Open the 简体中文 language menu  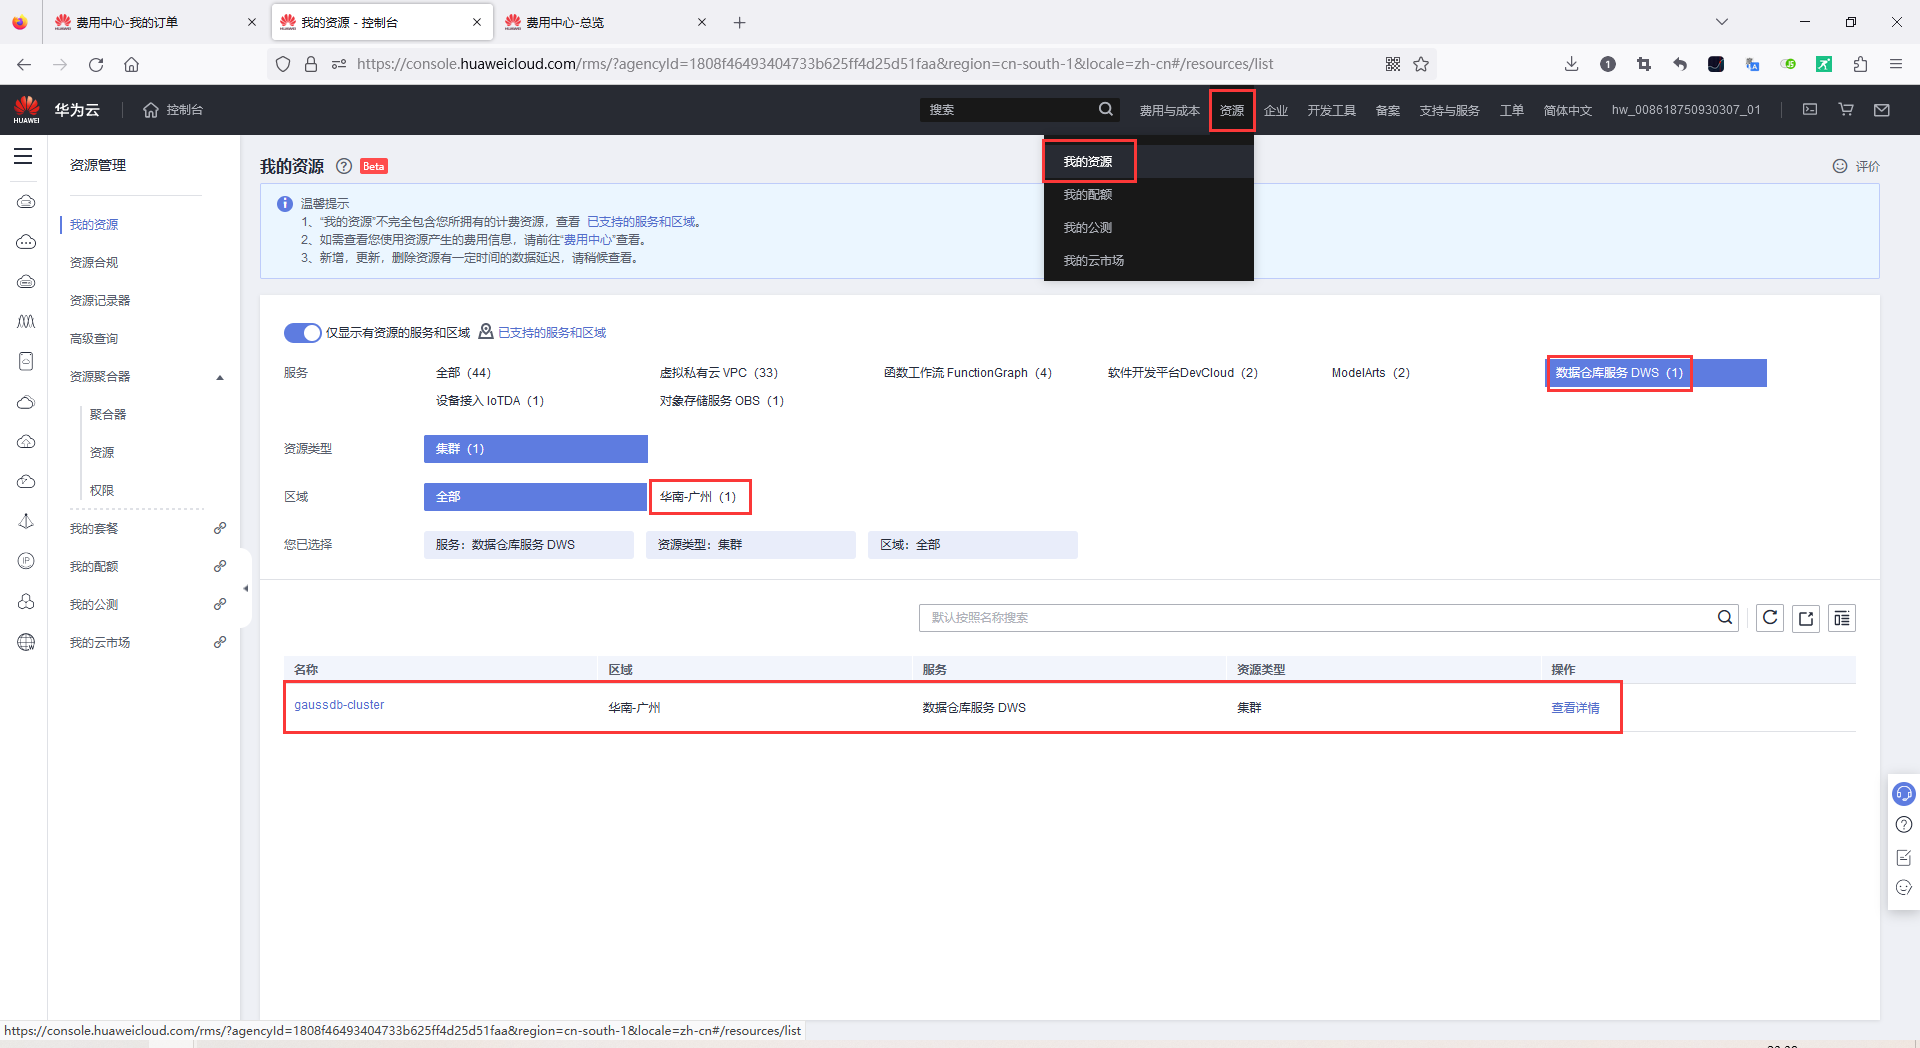click(x=1567, y=110)
